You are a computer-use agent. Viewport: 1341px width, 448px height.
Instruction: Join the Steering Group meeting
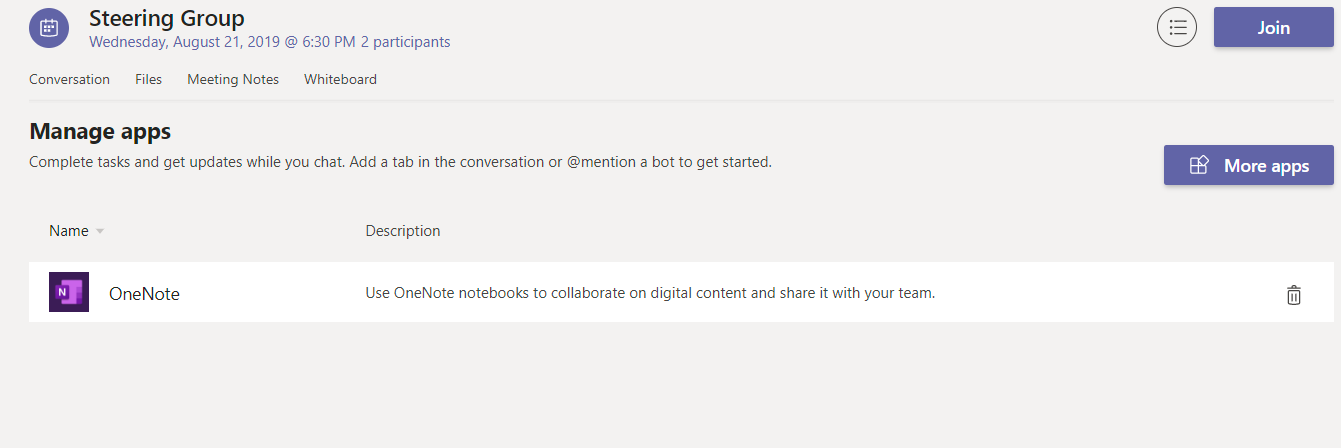point(1273,27)
